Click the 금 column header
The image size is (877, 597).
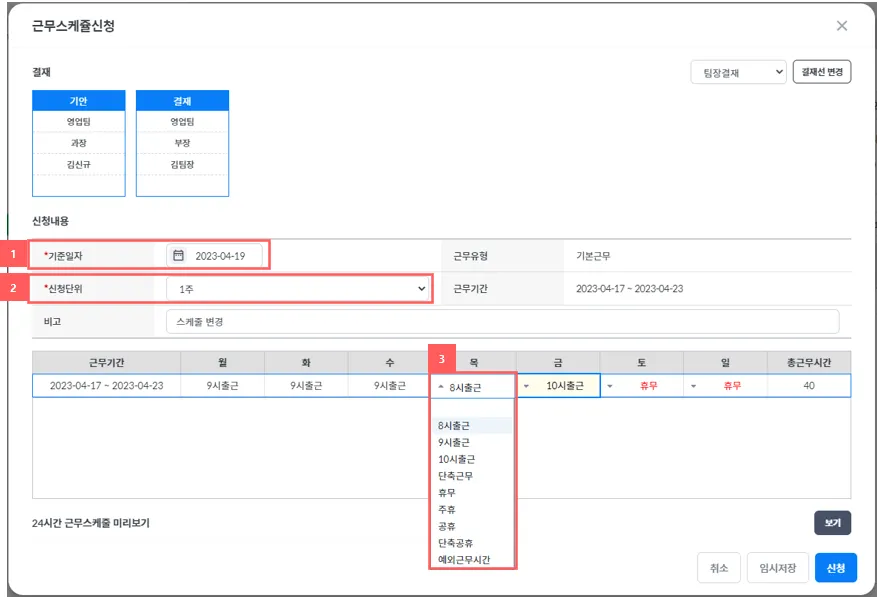click(x=558, y=363)
